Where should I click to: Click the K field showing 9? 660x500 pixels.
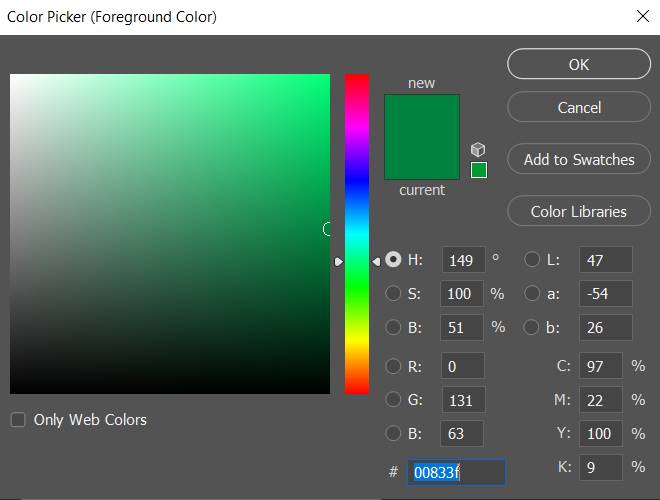coord(601,467)
